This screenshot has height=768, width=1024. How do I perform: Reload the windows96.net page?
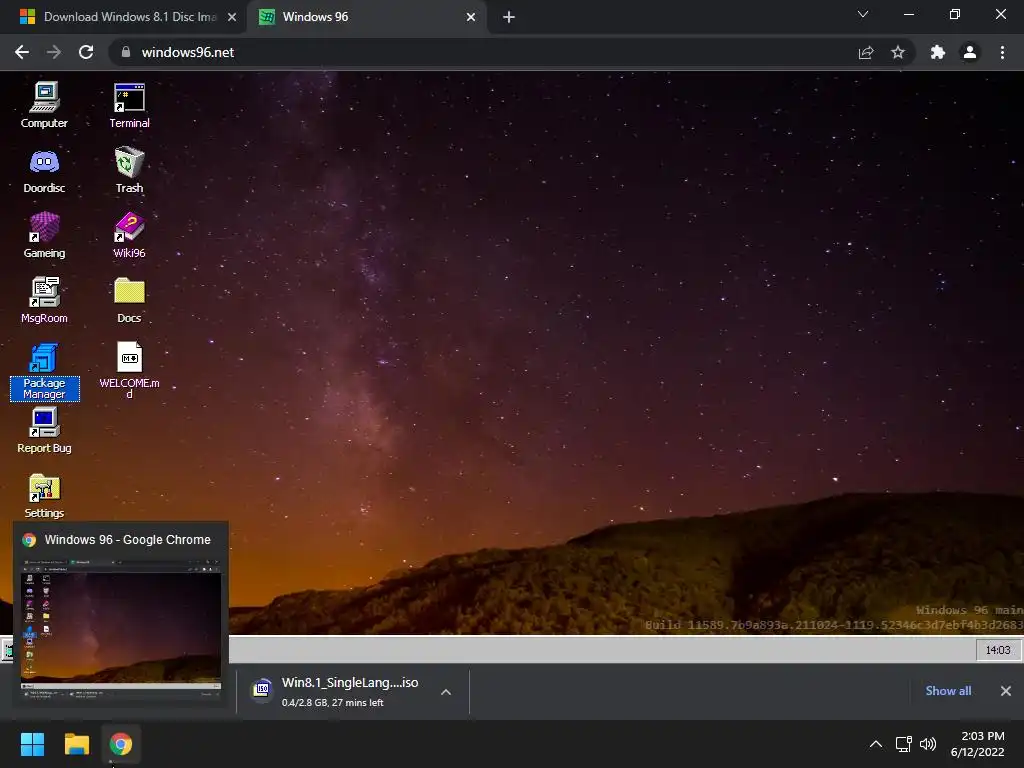86,52
